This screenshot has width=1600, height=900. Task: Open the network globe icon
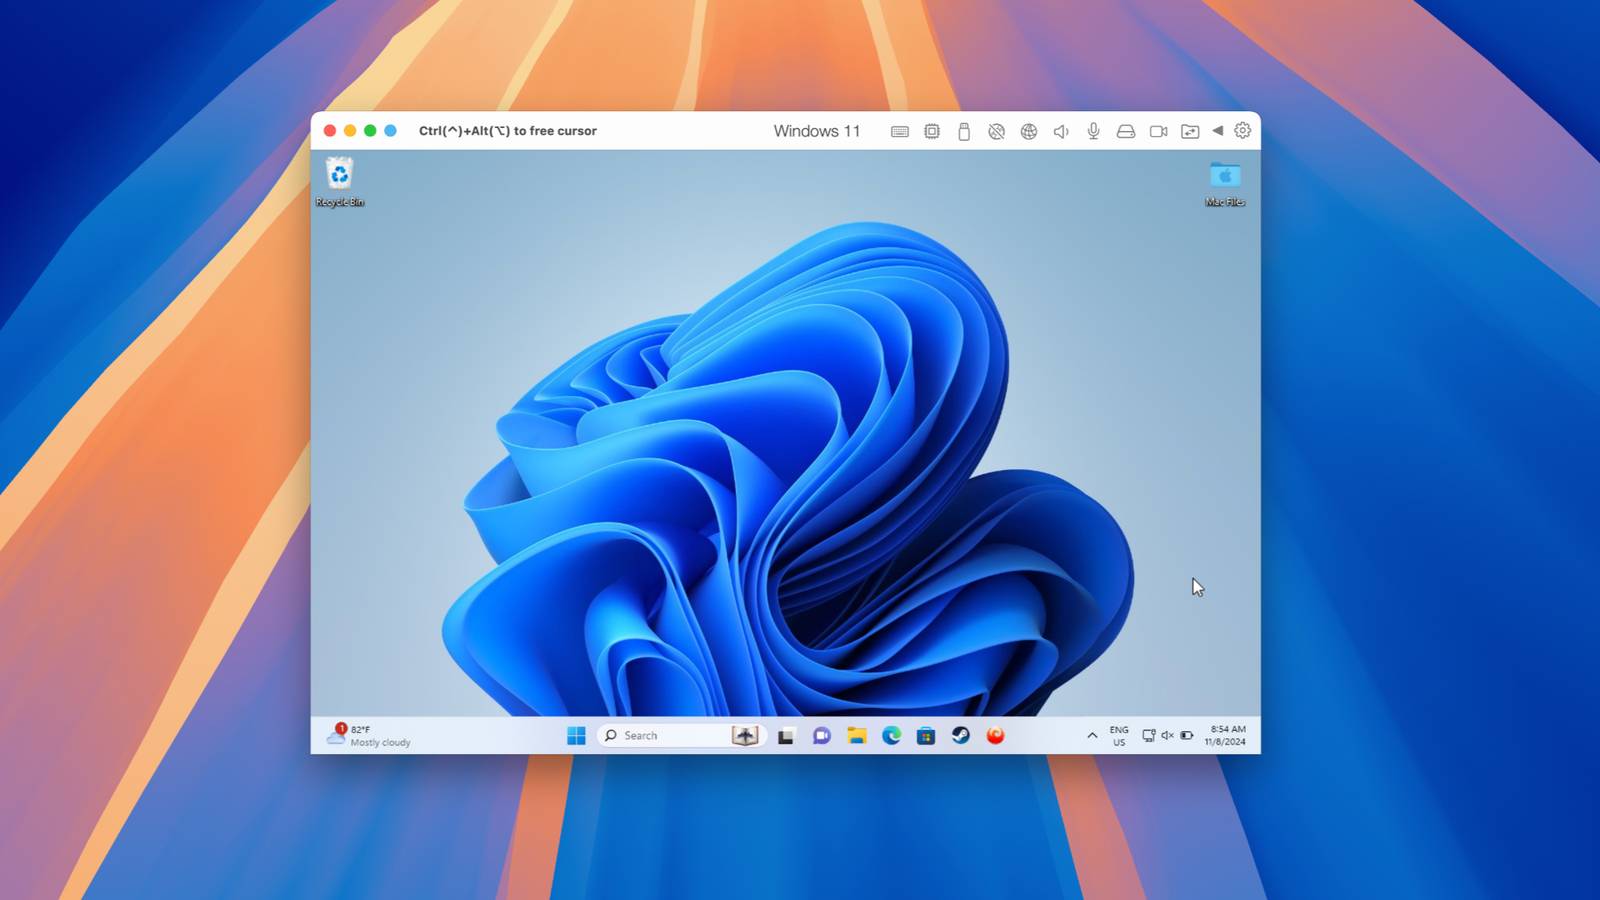pyautogui.click(x=1029, y=131)
